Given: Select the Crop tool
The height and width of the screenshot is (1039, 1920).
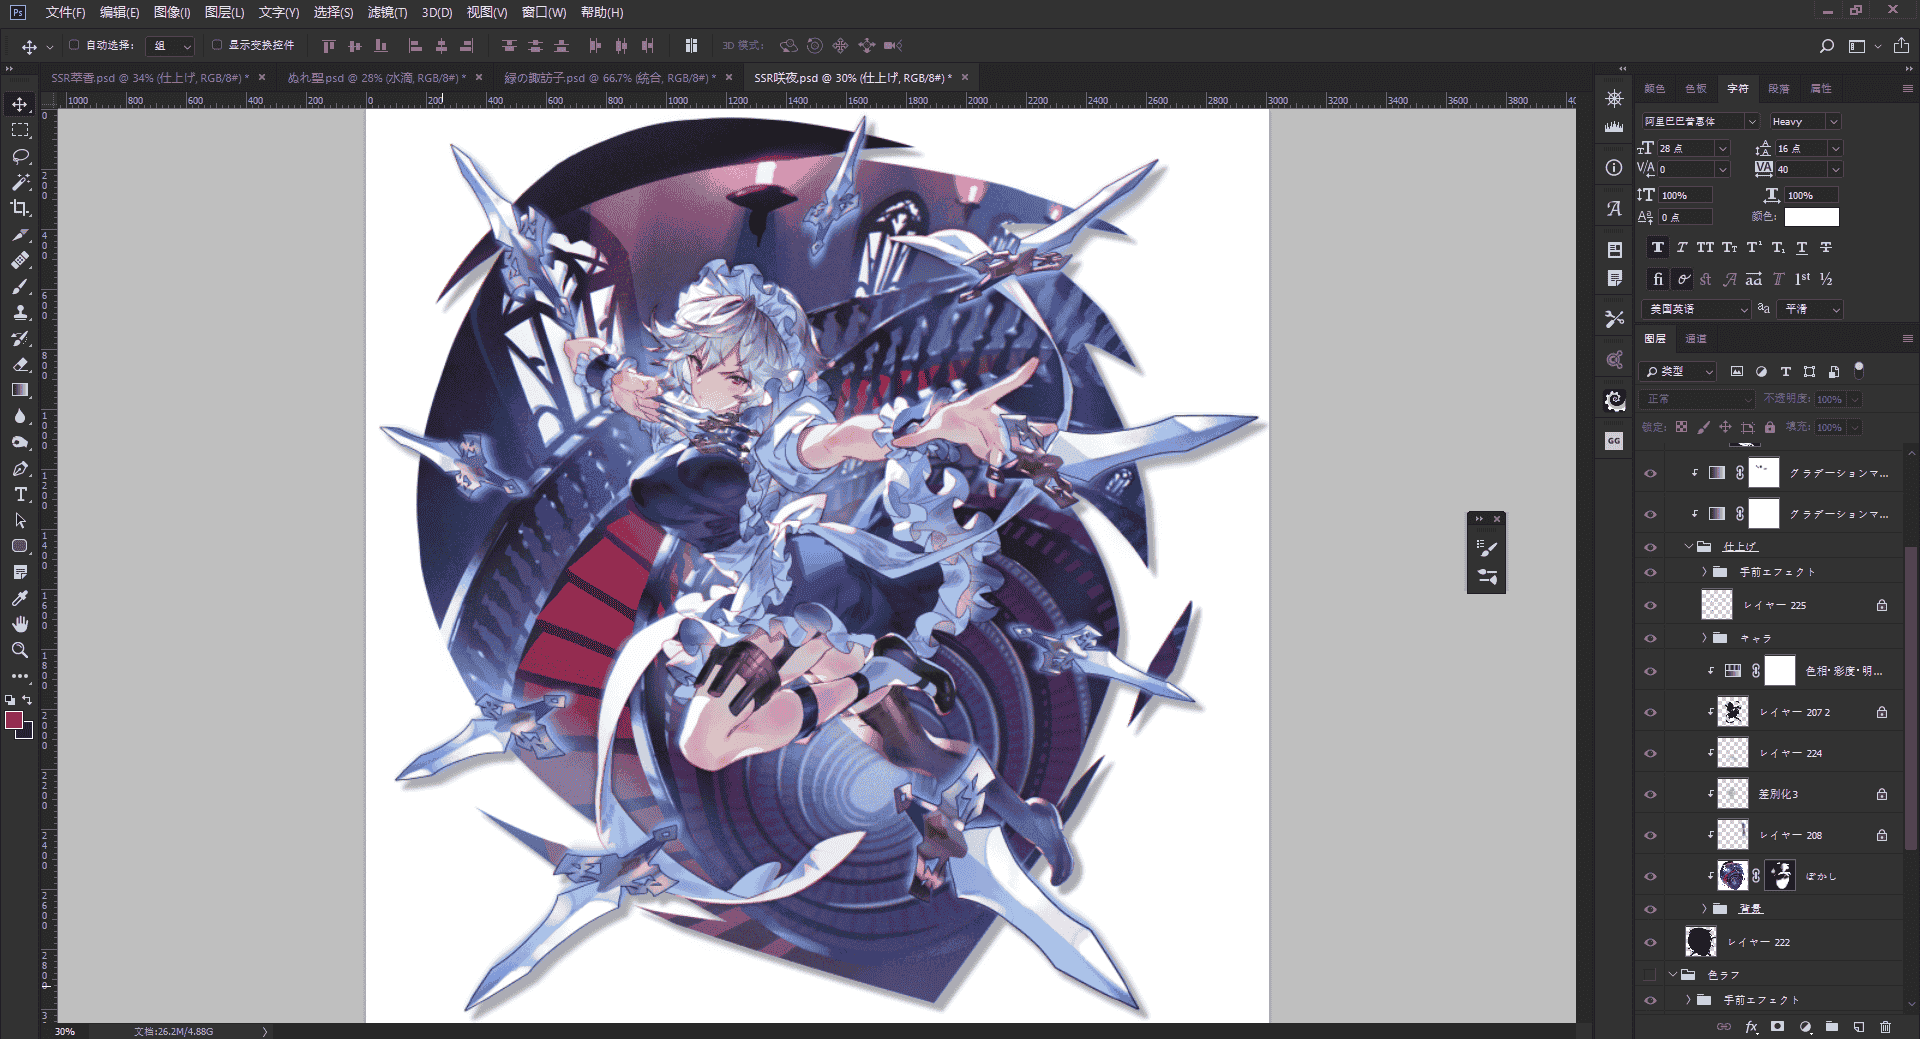Looking at the screenshot, I should (x=20, y=208).
